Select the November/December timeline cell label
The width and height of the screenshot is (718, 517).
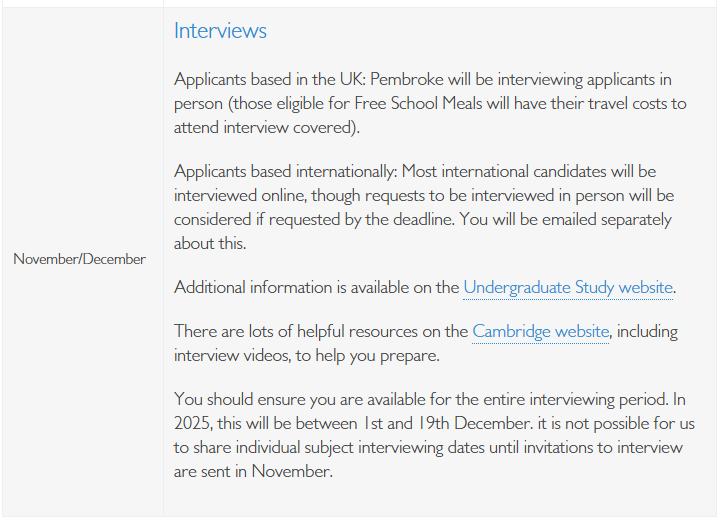pos(79,259)
